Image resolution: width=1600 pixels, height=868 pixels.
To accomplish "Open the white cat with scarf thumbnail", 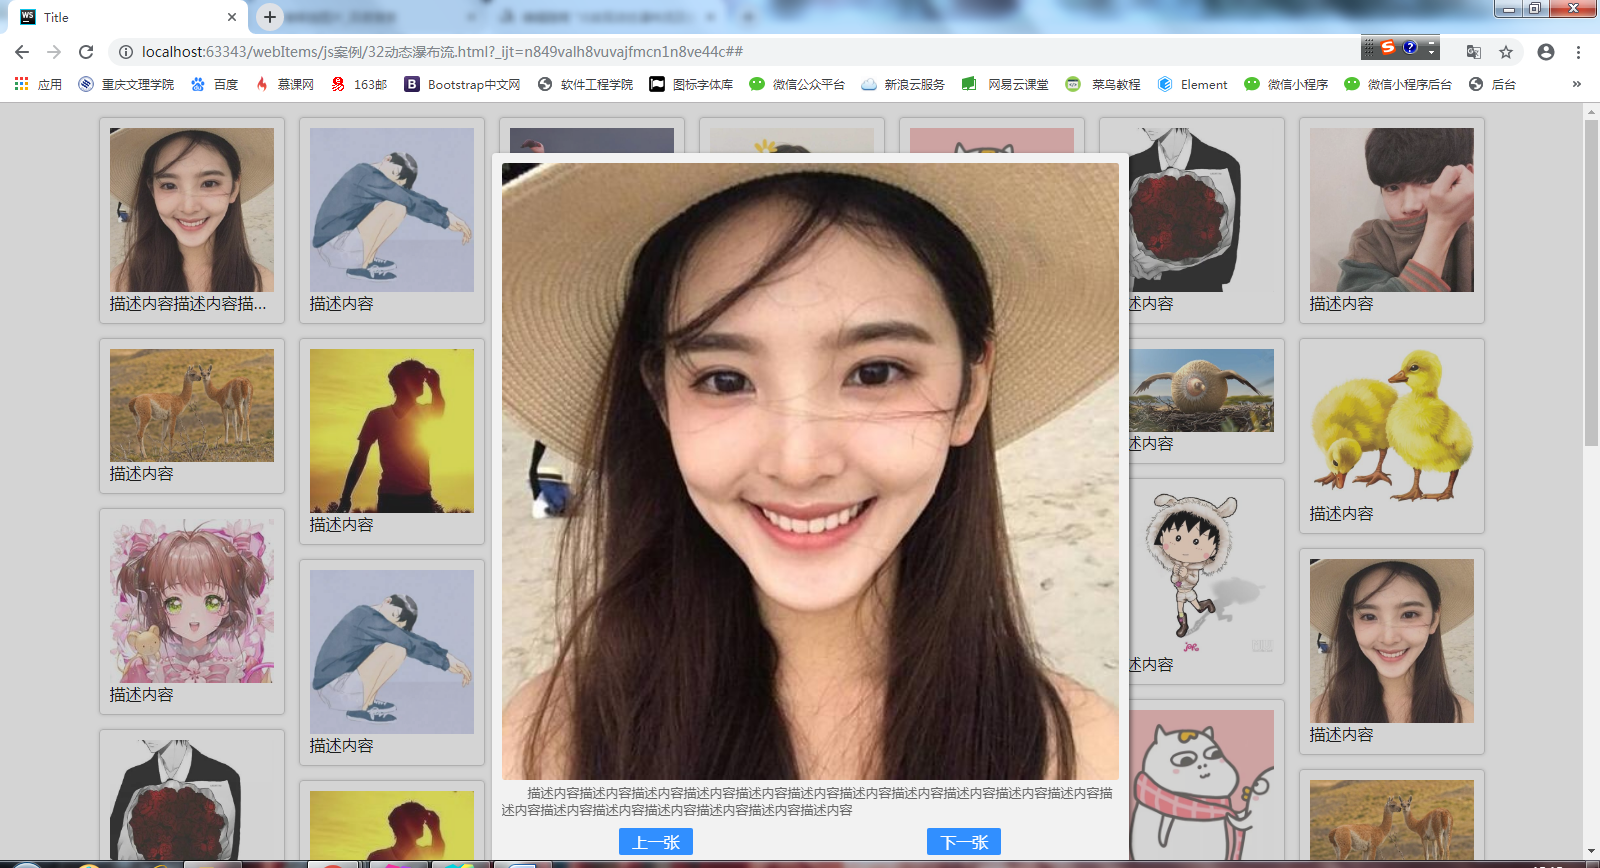I will pyautogui.click(x=1201, y=785).
